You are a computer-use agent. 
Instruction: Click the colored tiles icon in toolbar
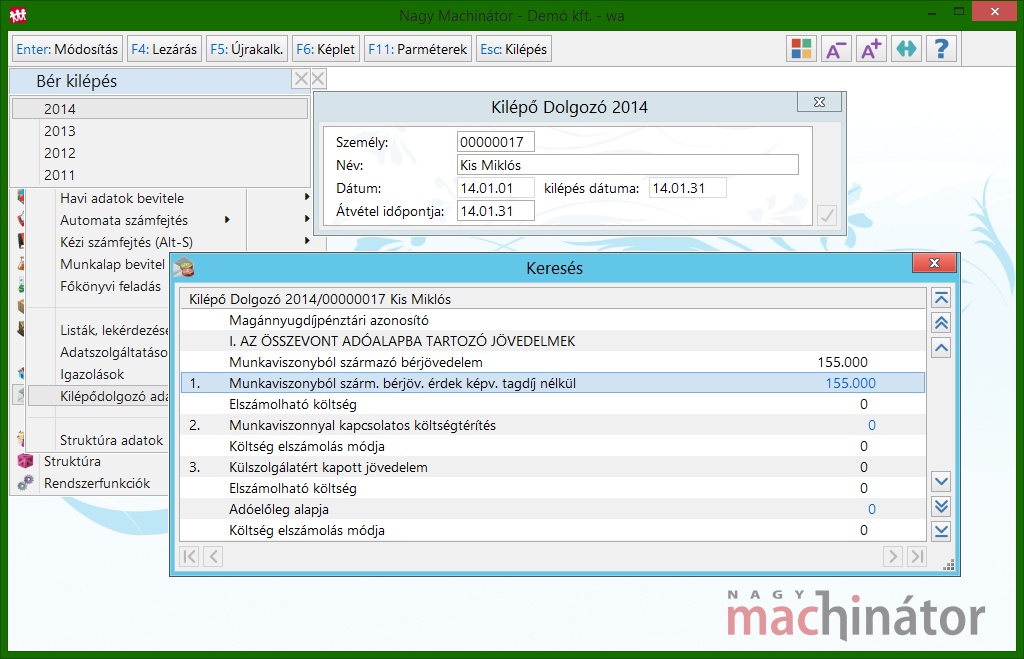tap(801, 49)
